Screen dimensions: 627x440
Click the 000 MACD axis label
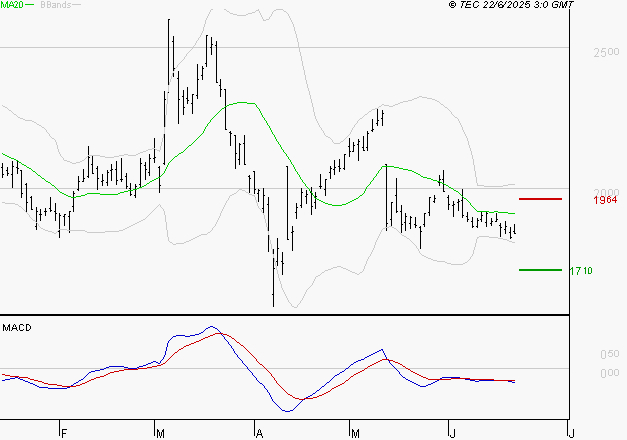coord(610,373)
